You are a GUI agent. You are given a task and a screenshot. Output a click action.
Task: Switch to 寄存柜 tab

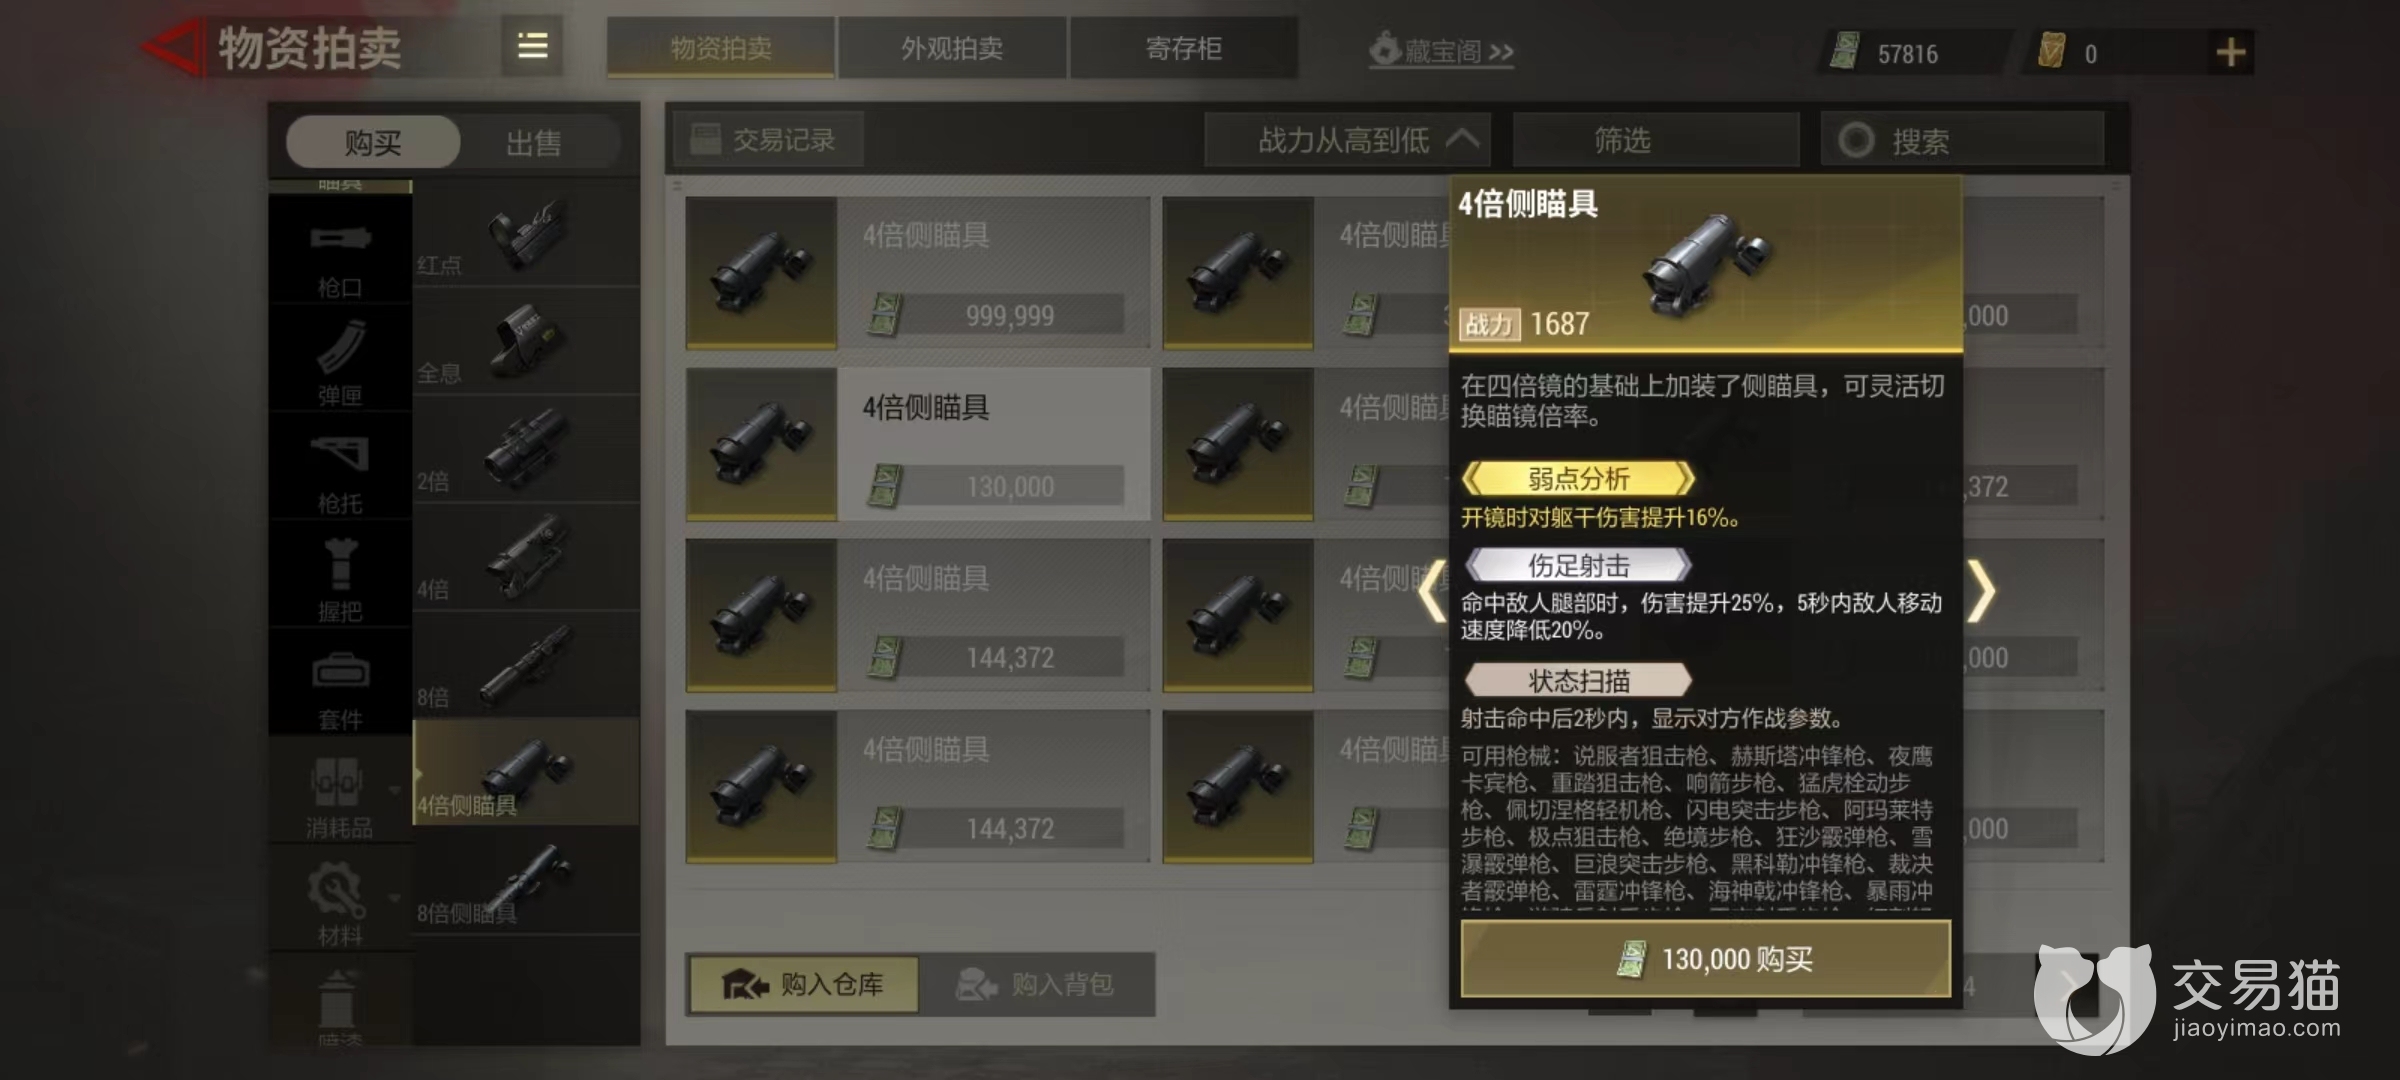[x=1184, y=48]
